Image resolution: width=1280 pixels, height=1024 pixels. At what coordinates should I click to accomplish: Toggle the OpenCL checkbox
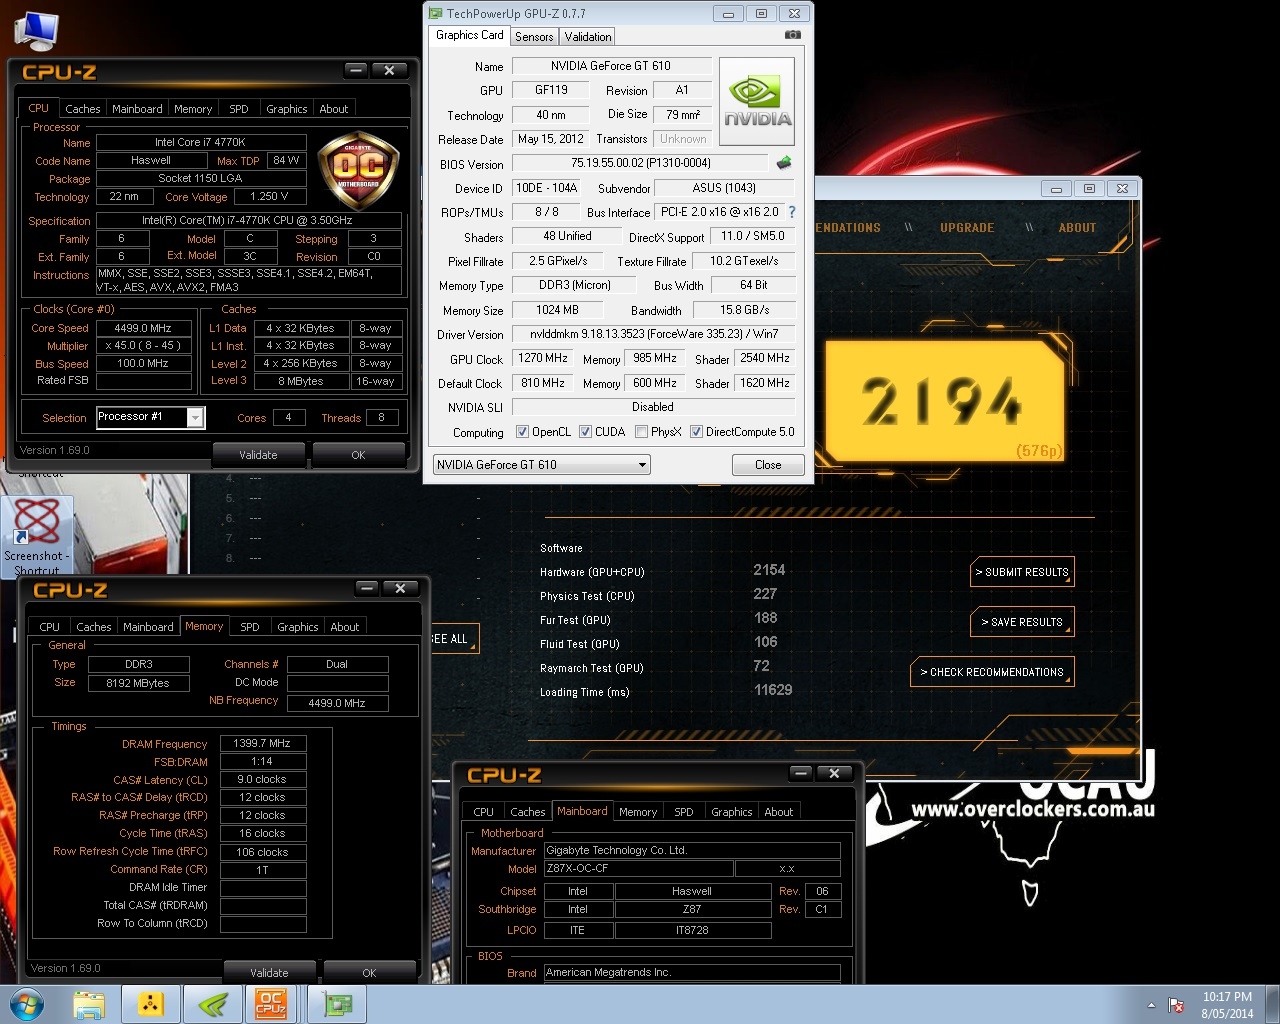pyautogui.click(x=522, y=432)
